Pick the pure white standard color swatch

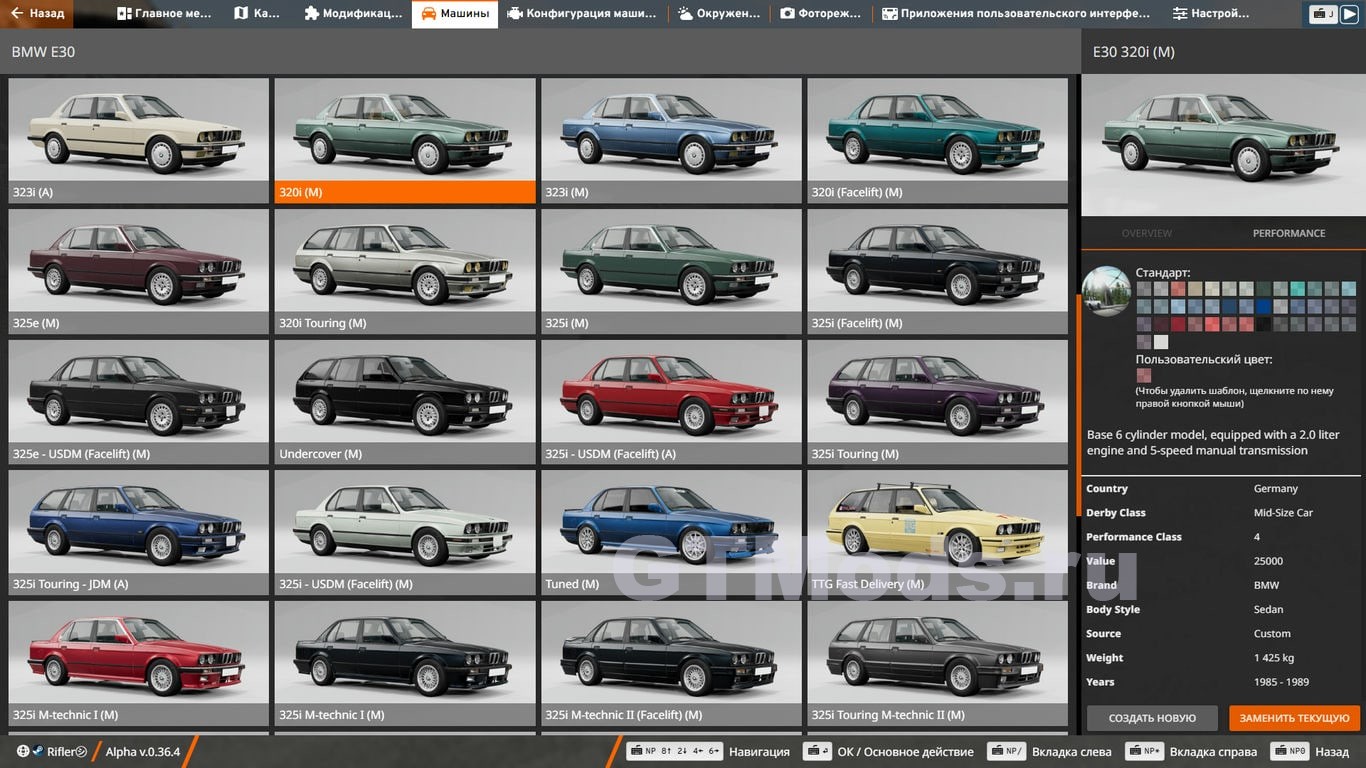[x=1161, y=342]
